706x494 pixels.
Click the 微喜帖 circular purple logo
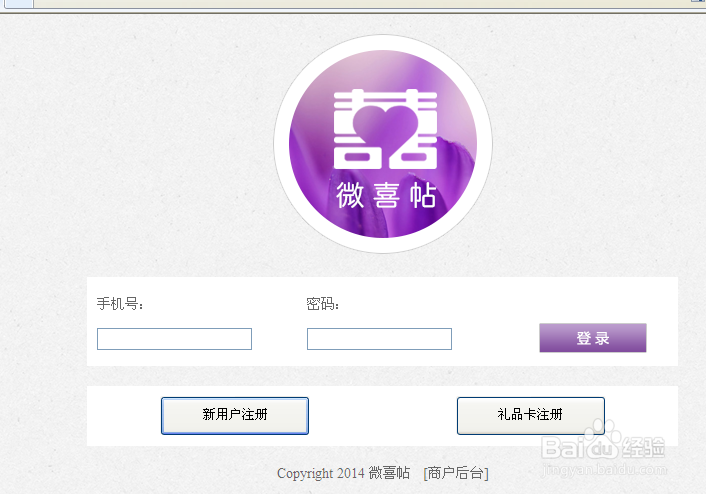383,144
